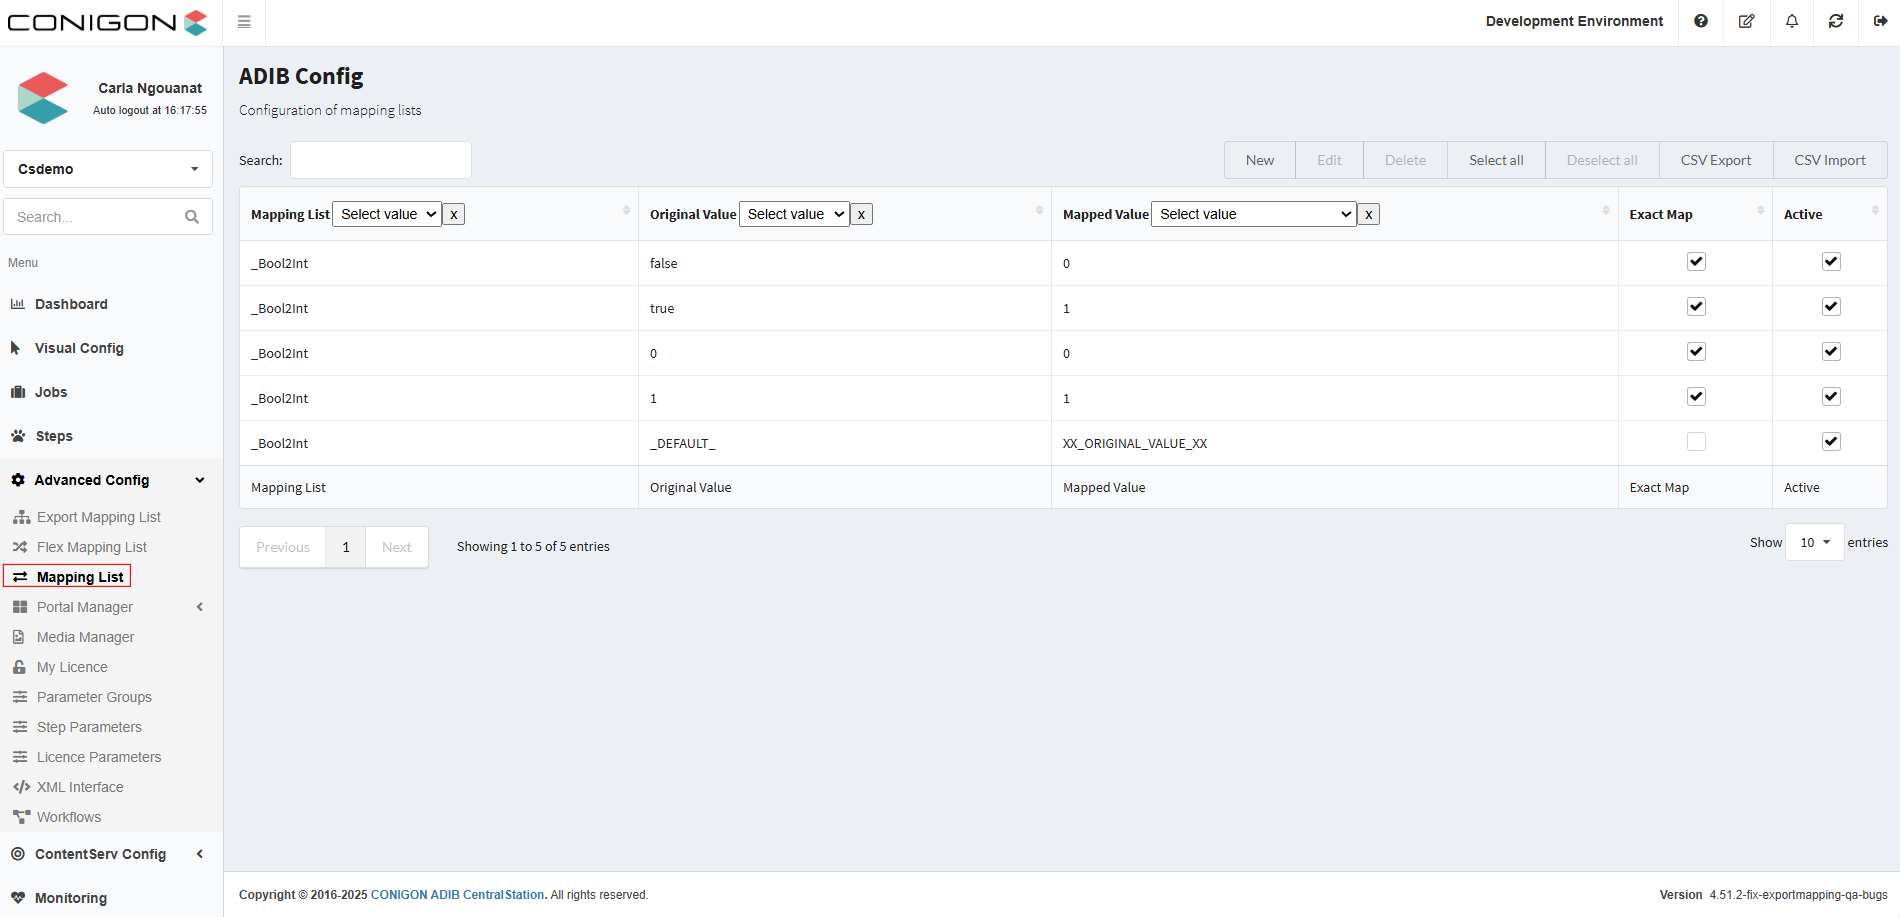The height and width of the screenshot is (917, 1900).
Task: Open the Dashboard menu item
Action: click(x=71, y=304)
